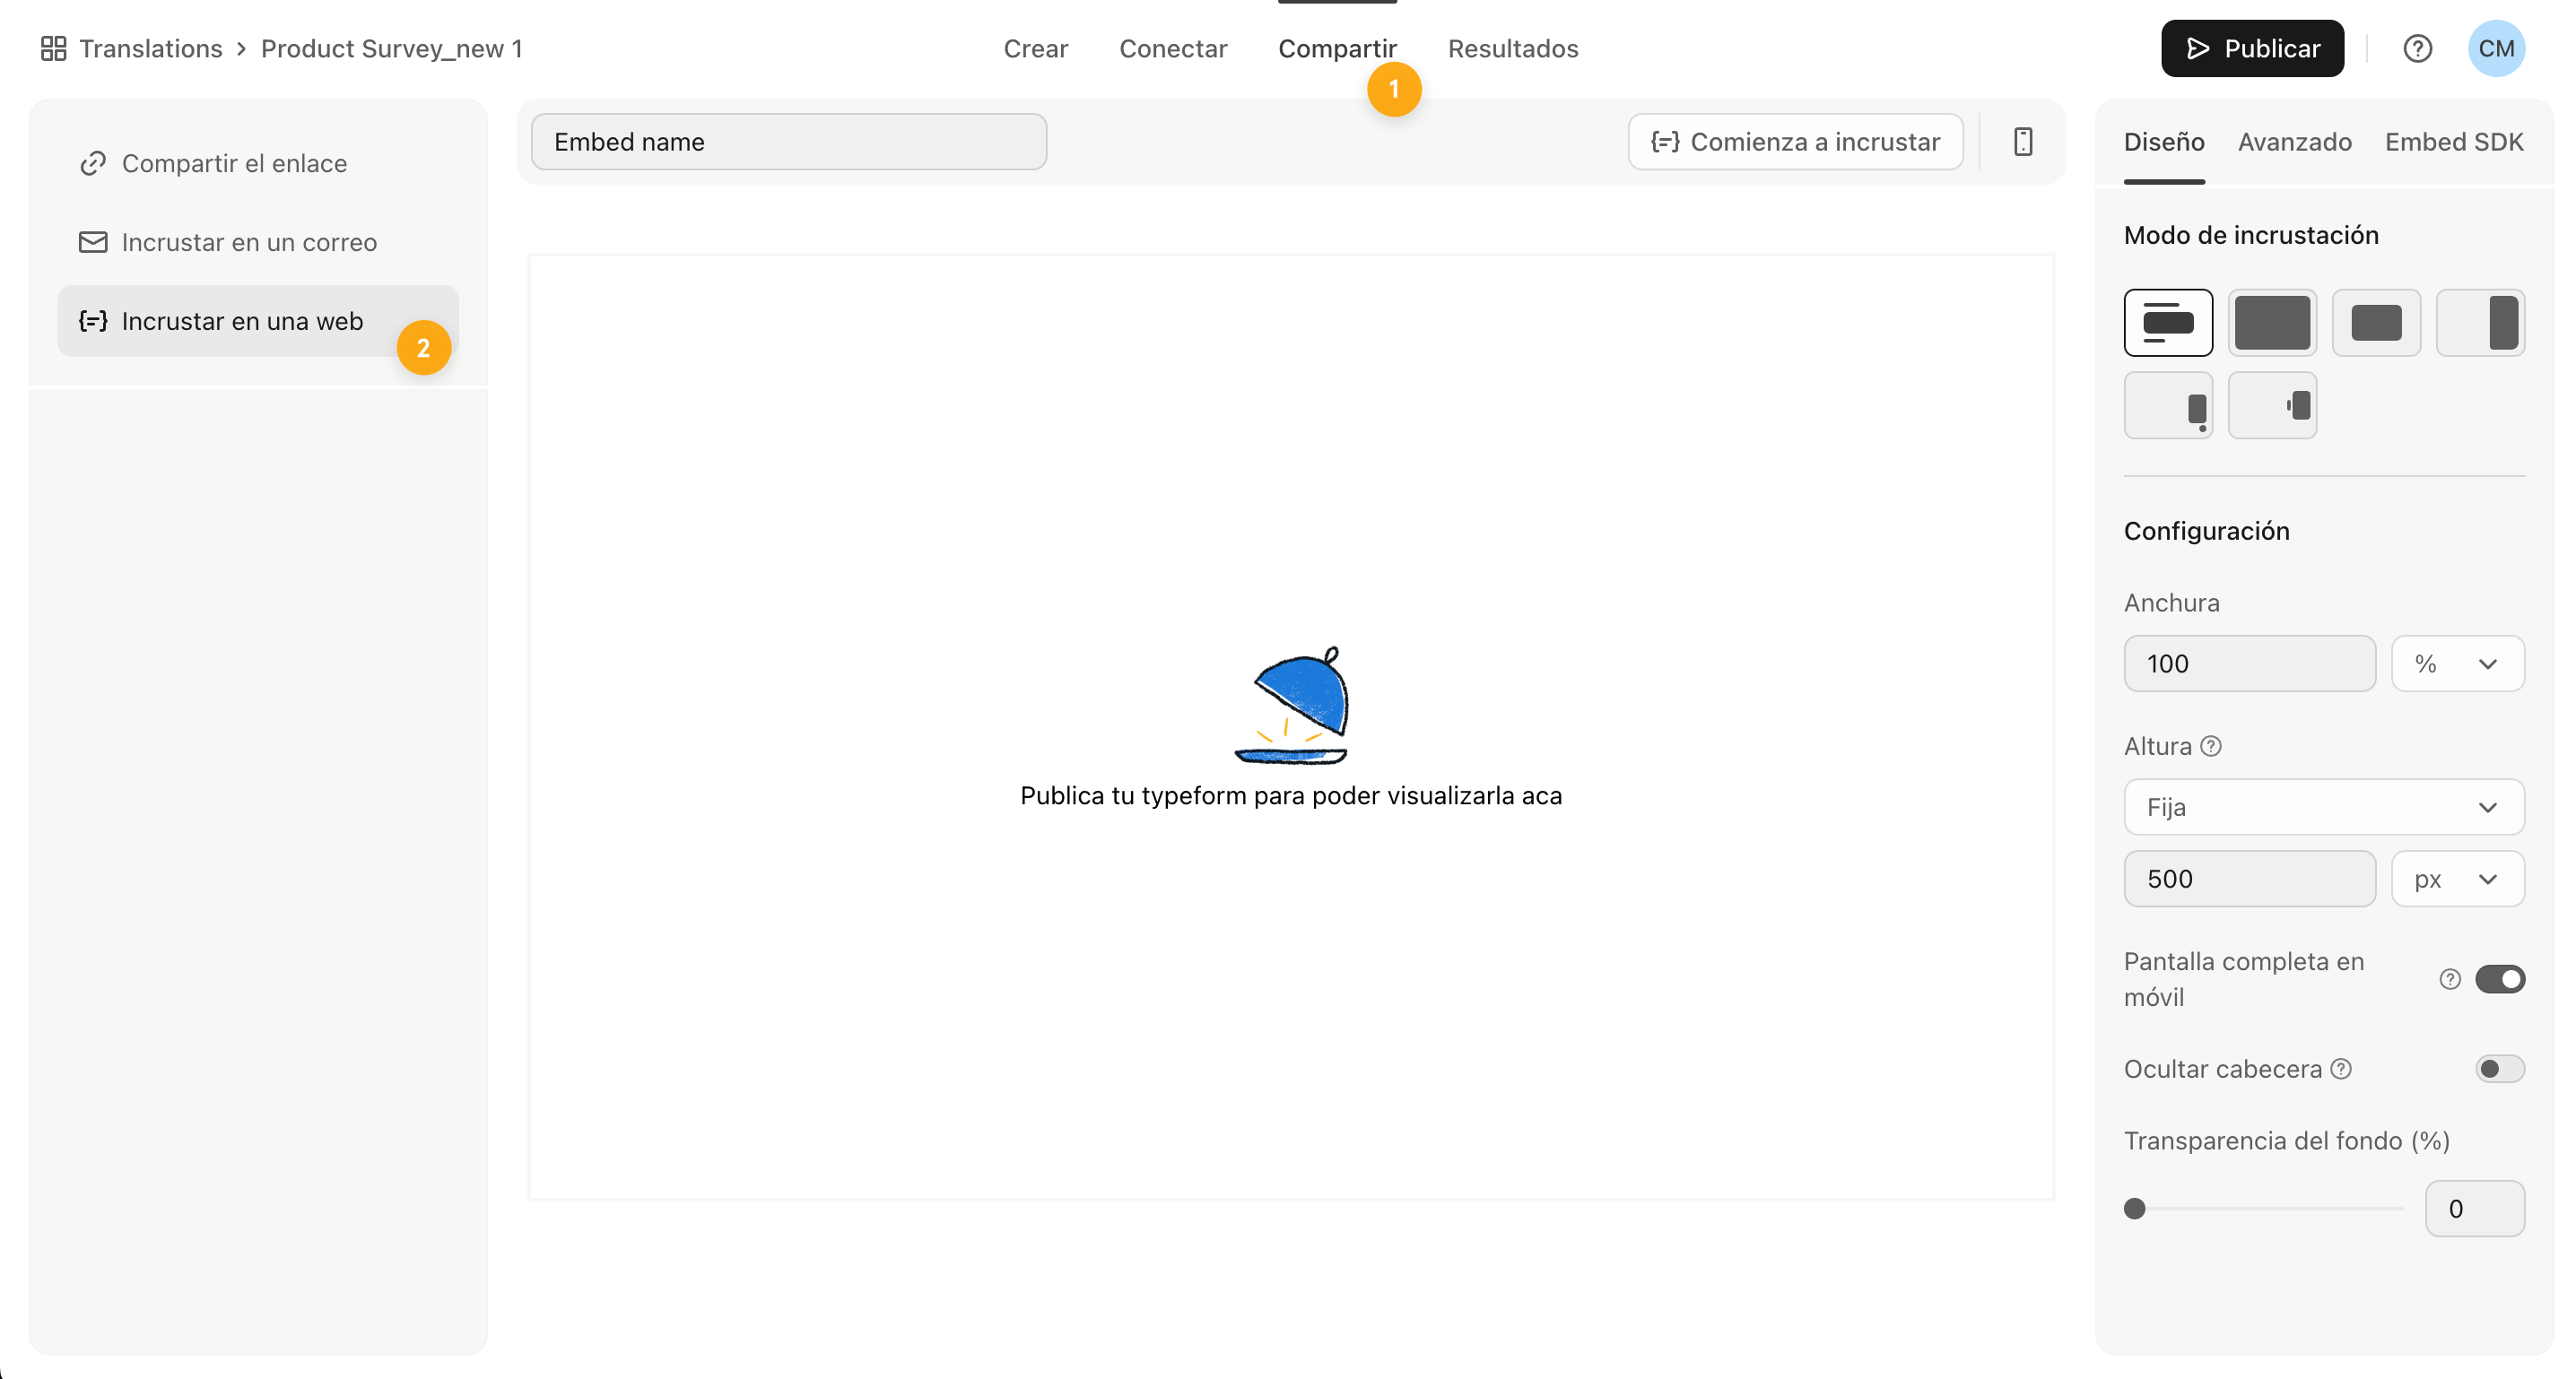Switch to the Embed SDK tab

click(x=2454, y=142)
